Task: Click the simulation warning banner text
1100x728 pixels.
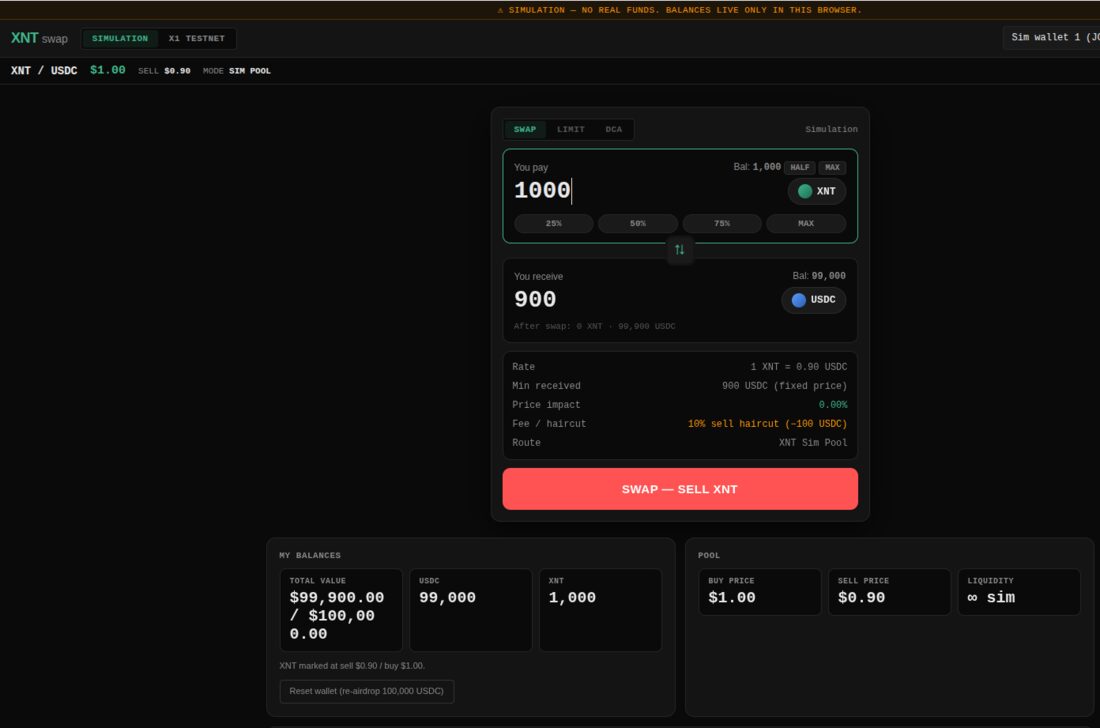Action: point(679,10)
